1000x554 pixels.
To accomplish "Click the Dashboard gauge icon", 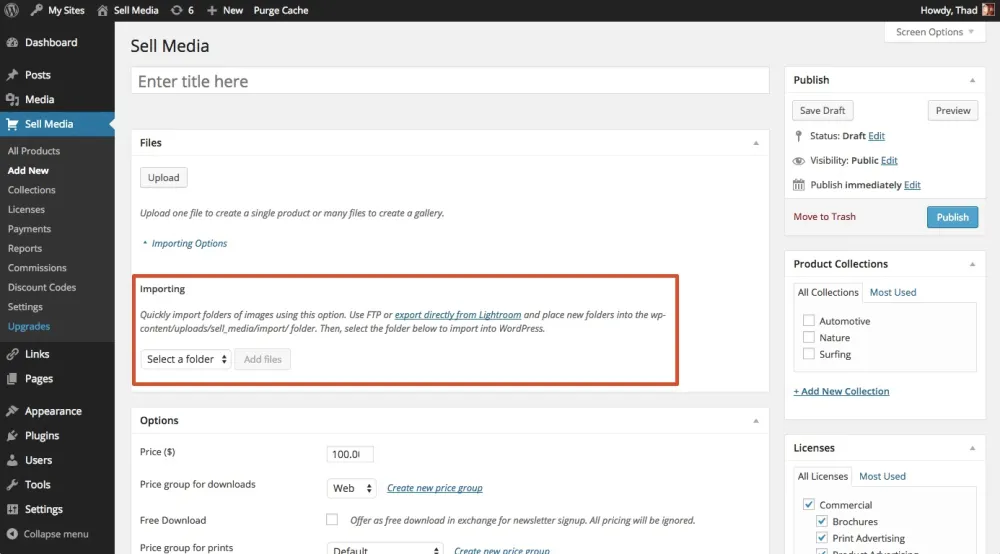I will click(x=12, y=42).
